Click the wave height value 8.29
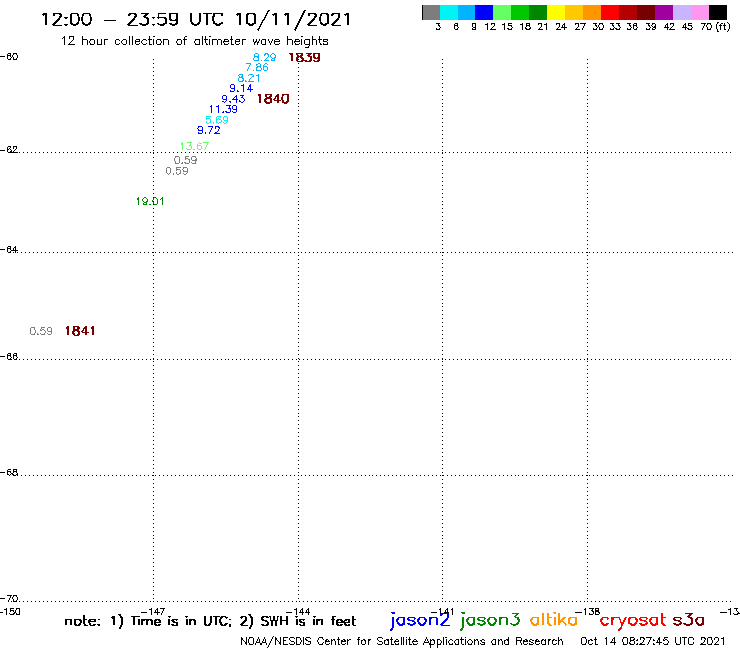This screenshot has height=650, width=740. [264, 57]
